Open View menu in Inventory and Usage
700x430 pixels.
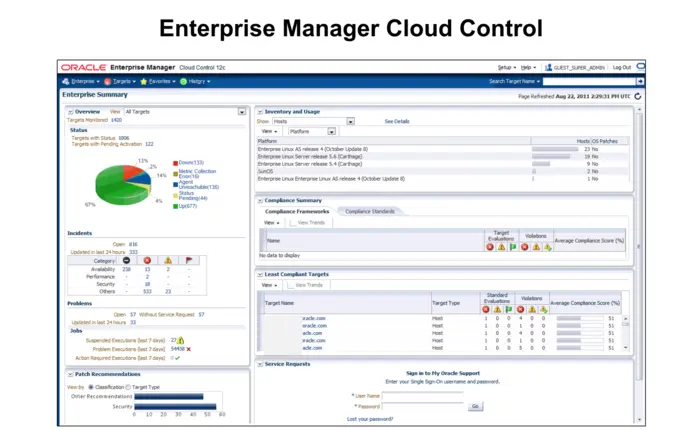point(269,132)
